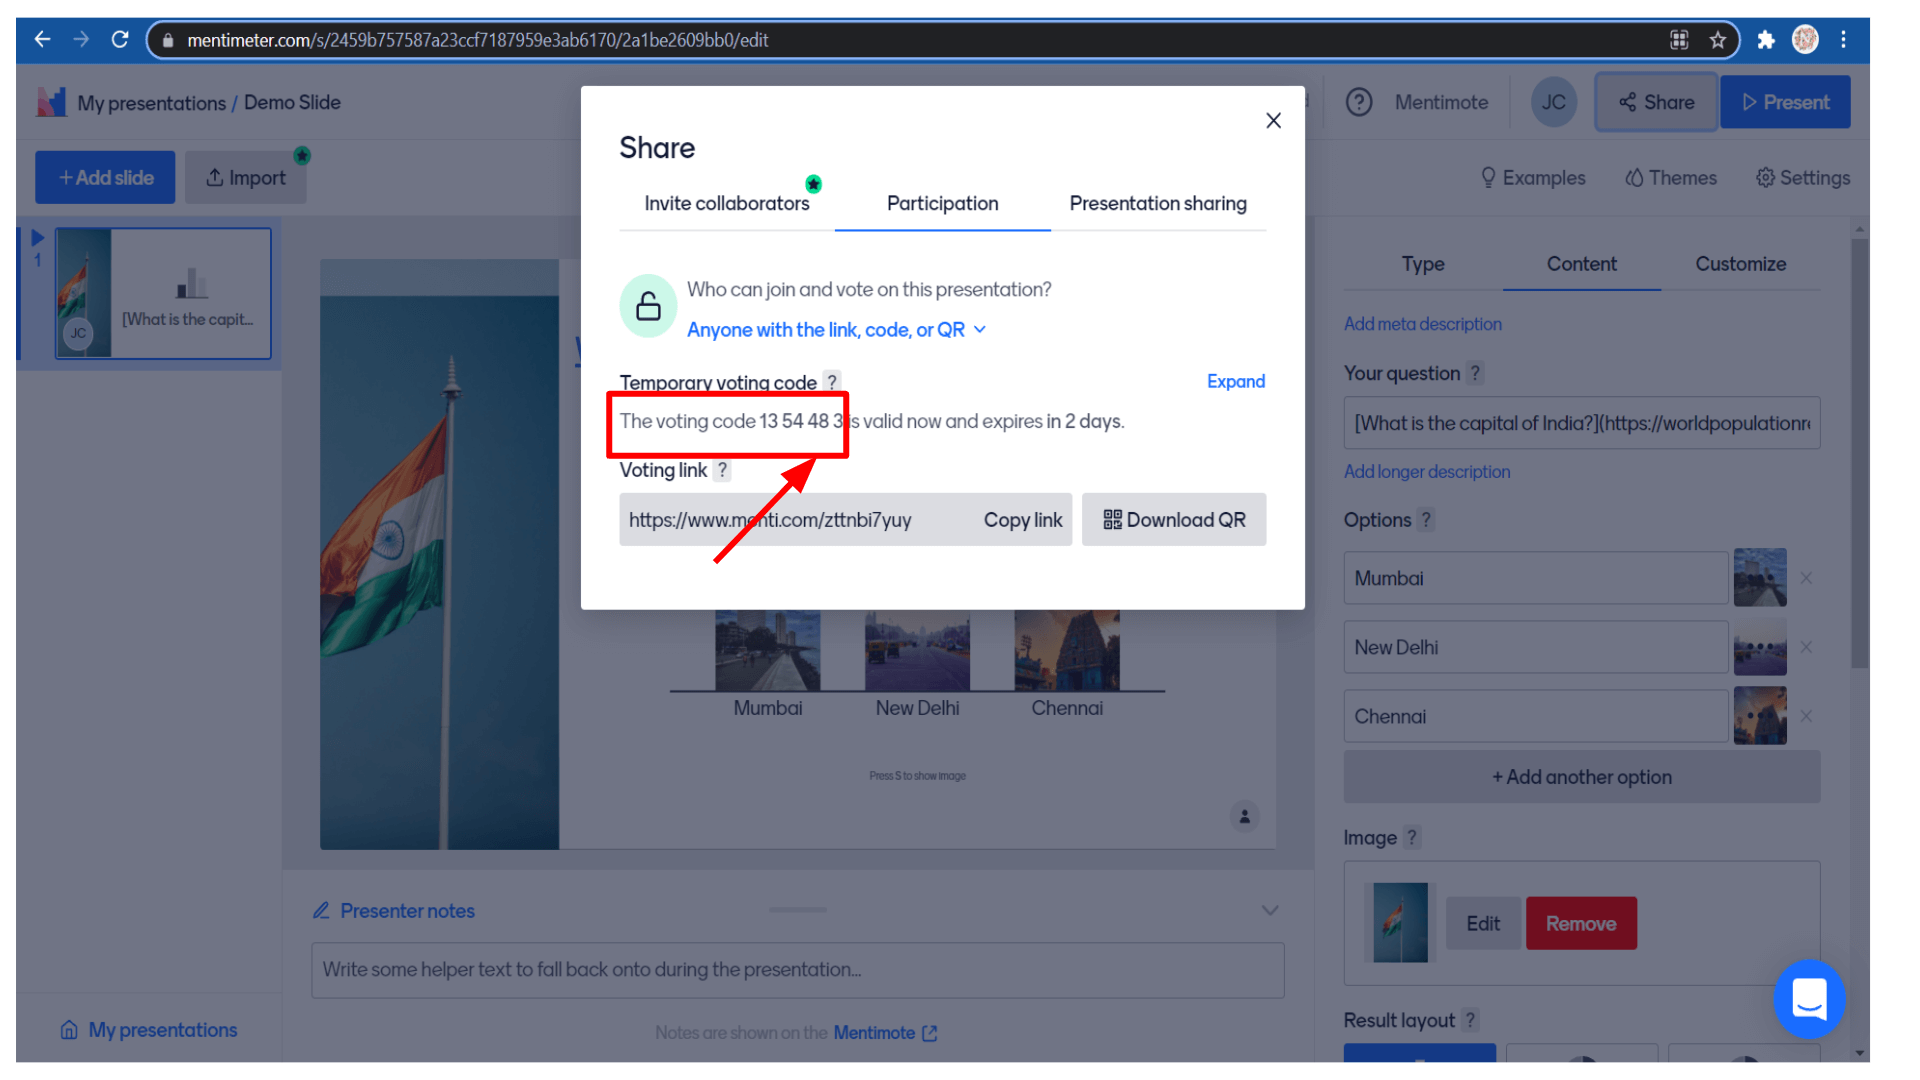The width and height of the screenshot is (1920, 1080).
Task: Collapse the Presenter notes chevron
Action: coord(1269,910)
